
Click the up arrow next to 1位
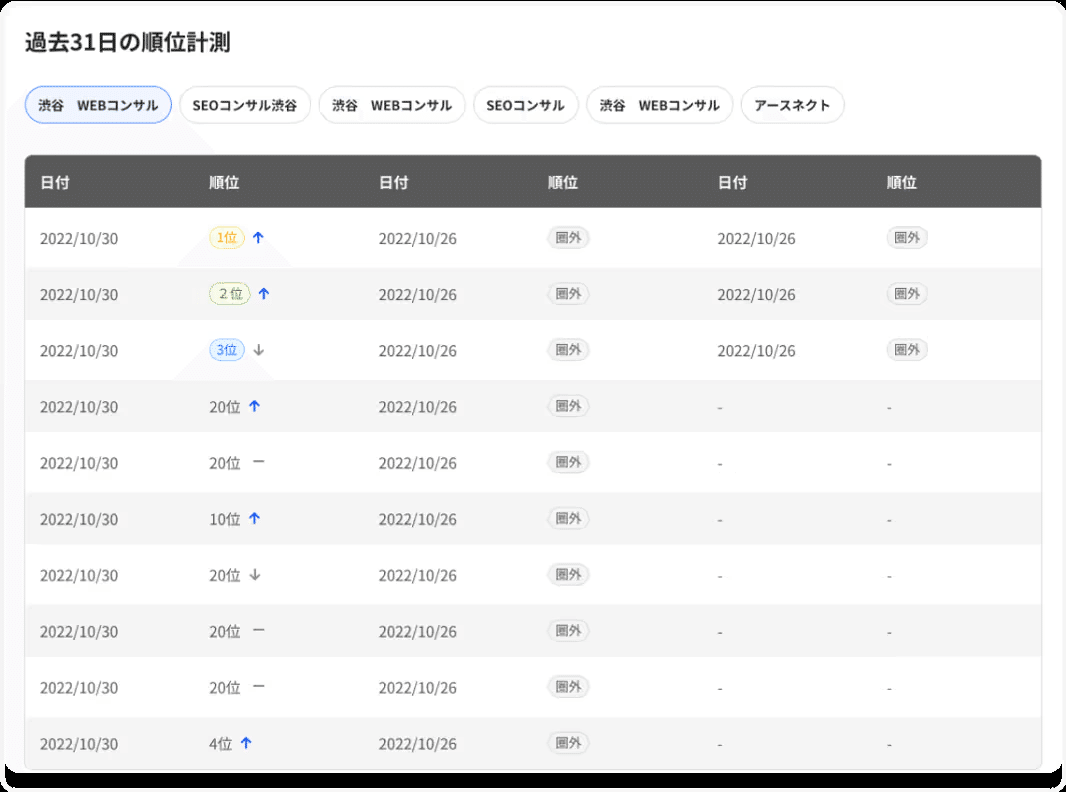pos(259,238)
